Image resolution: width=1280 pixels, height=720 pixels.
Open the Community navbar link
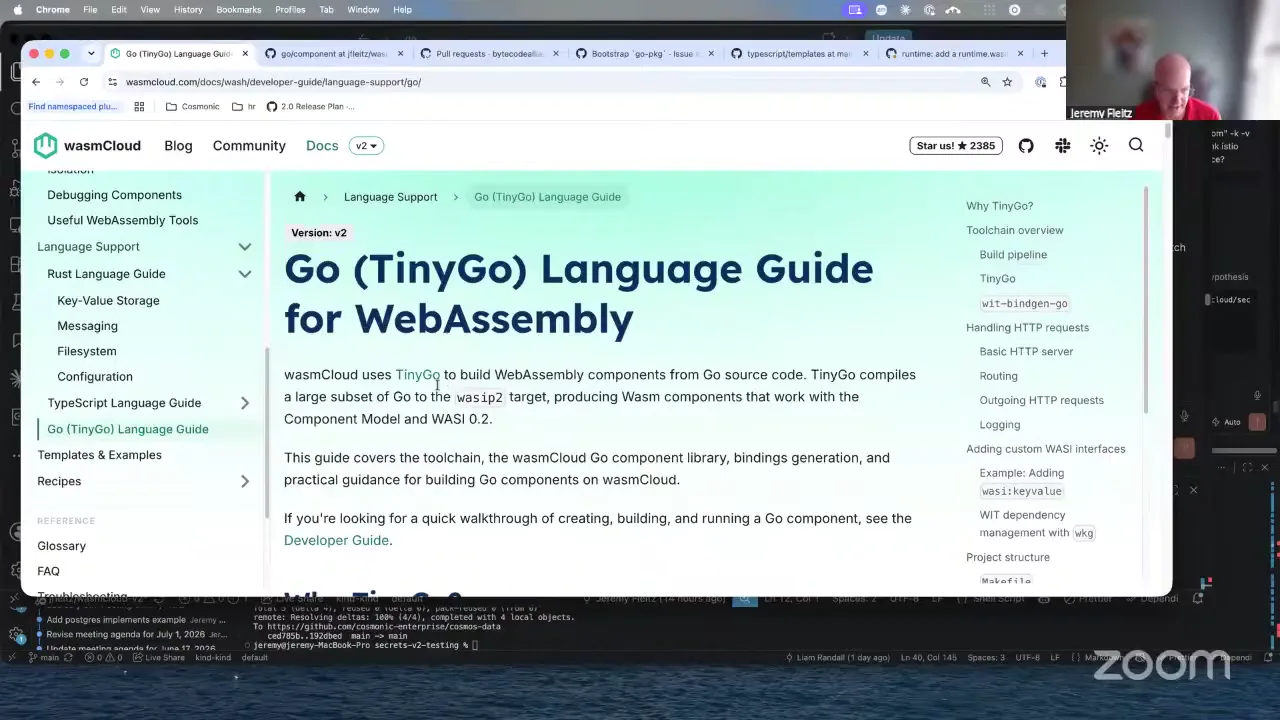point(249,146)
